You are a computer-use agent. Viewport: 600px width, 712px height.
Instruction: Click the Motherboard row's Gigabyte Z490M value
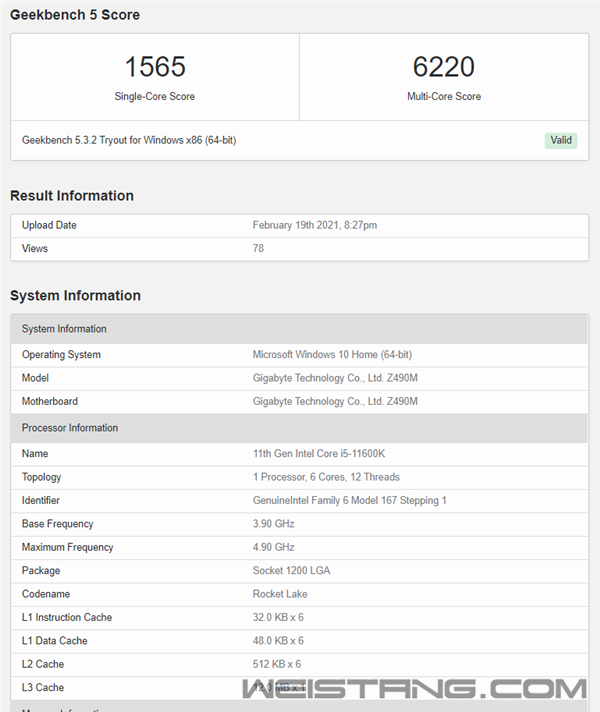tap(335, 401)
